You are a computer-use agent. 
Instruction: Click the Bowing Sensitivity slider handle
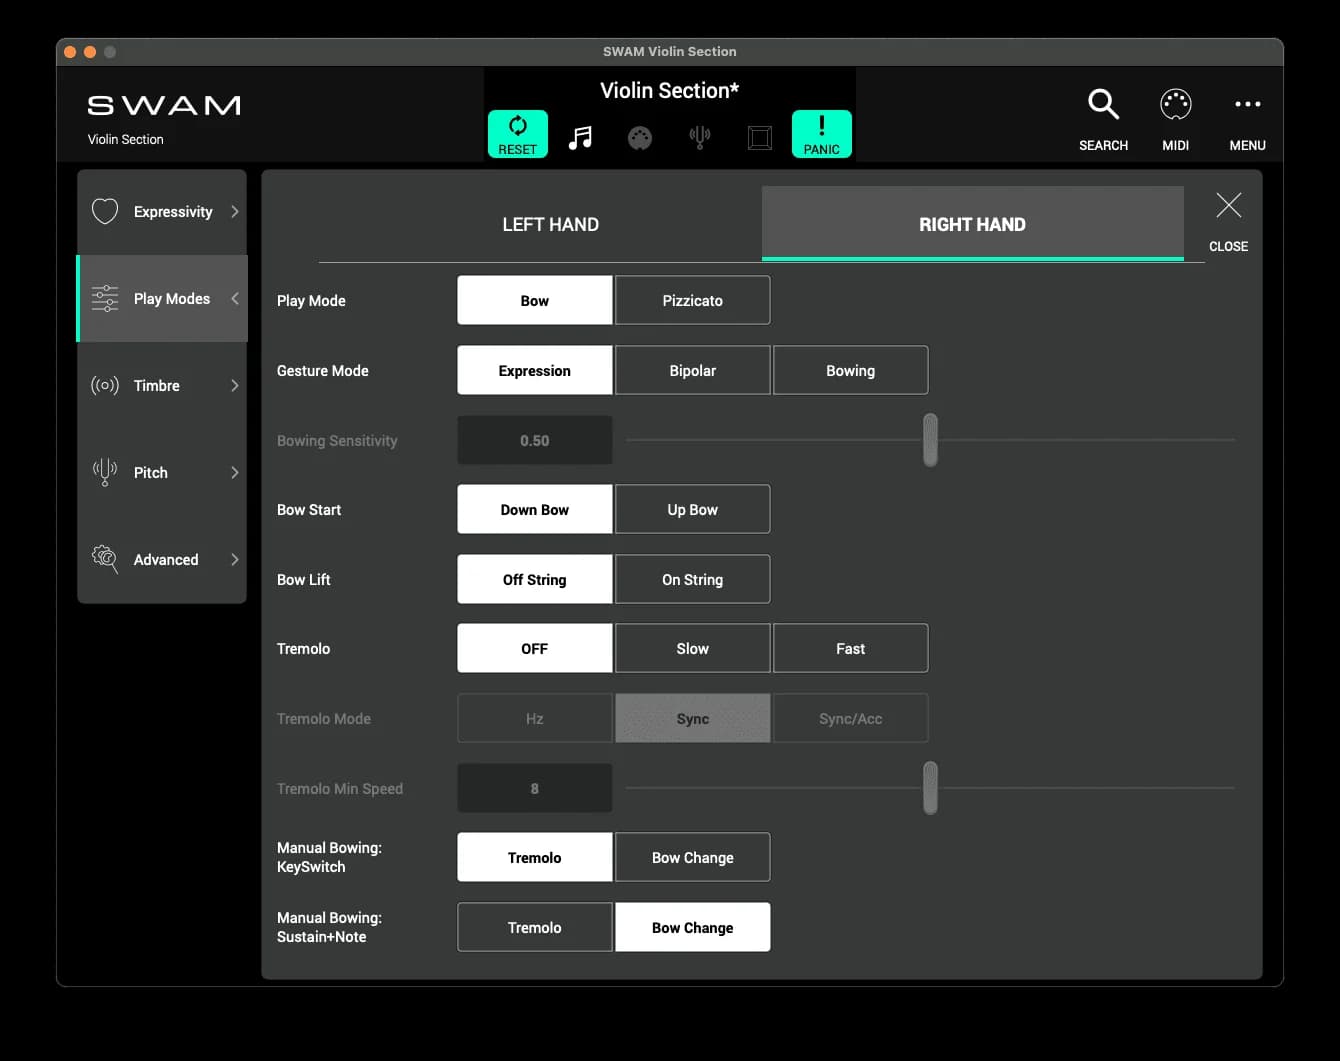[x=930, y=440]
